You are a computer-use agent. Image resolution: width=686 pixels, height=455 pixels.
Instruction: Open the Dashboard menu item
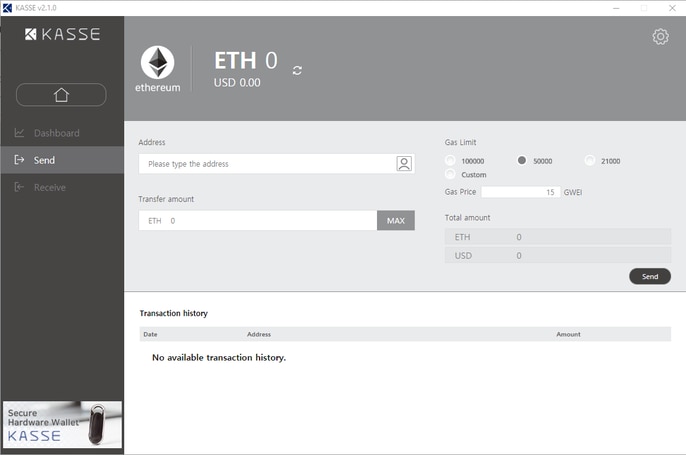(62, 133)
